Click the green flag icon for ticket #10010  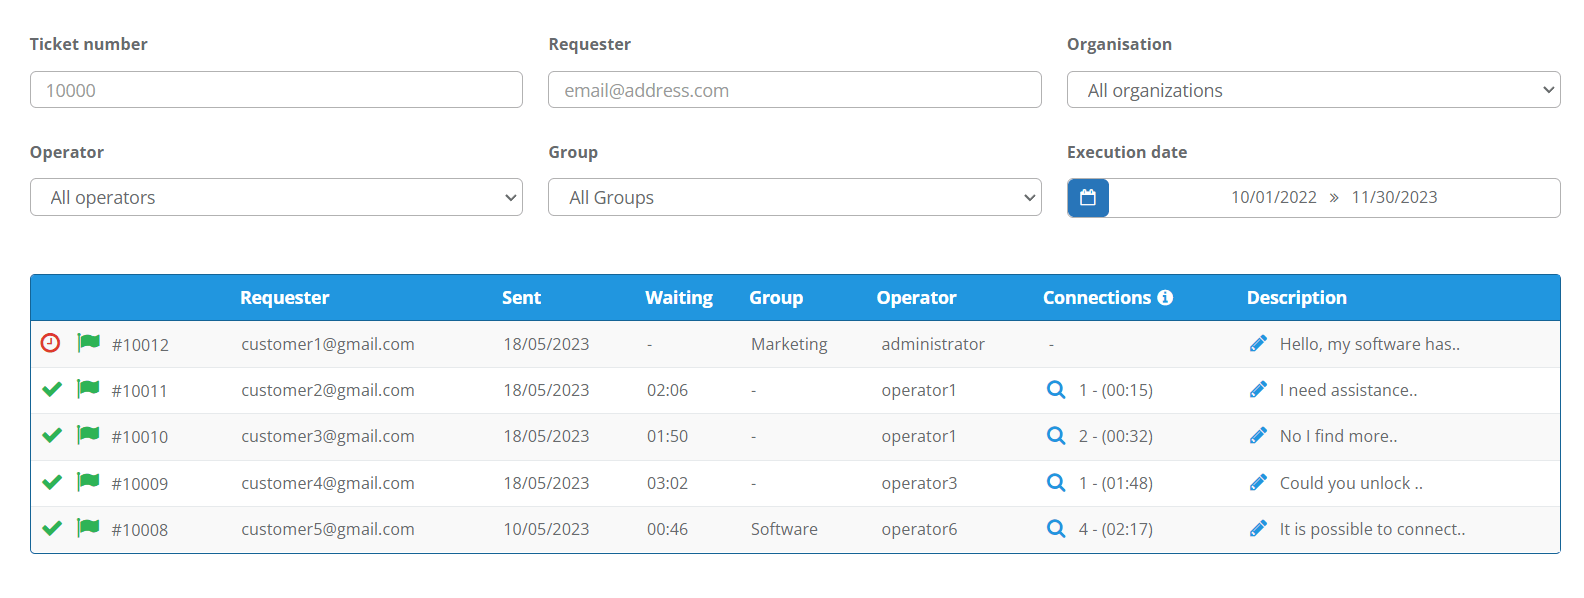click(88, 435)
